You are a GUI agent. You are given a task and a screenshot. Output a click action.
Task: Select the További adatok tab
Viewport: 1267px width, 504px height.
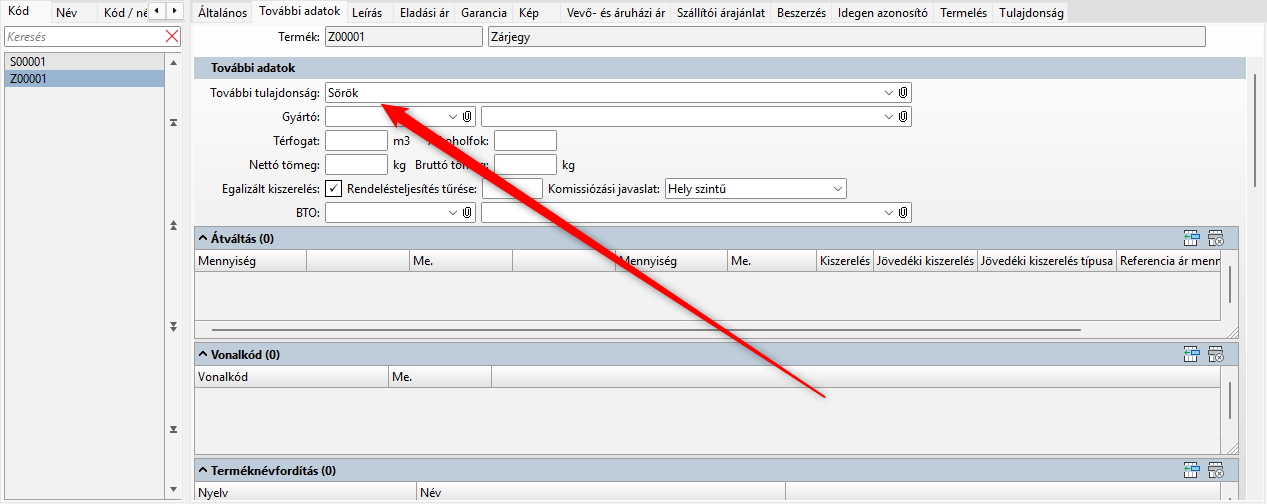point(299,12)
